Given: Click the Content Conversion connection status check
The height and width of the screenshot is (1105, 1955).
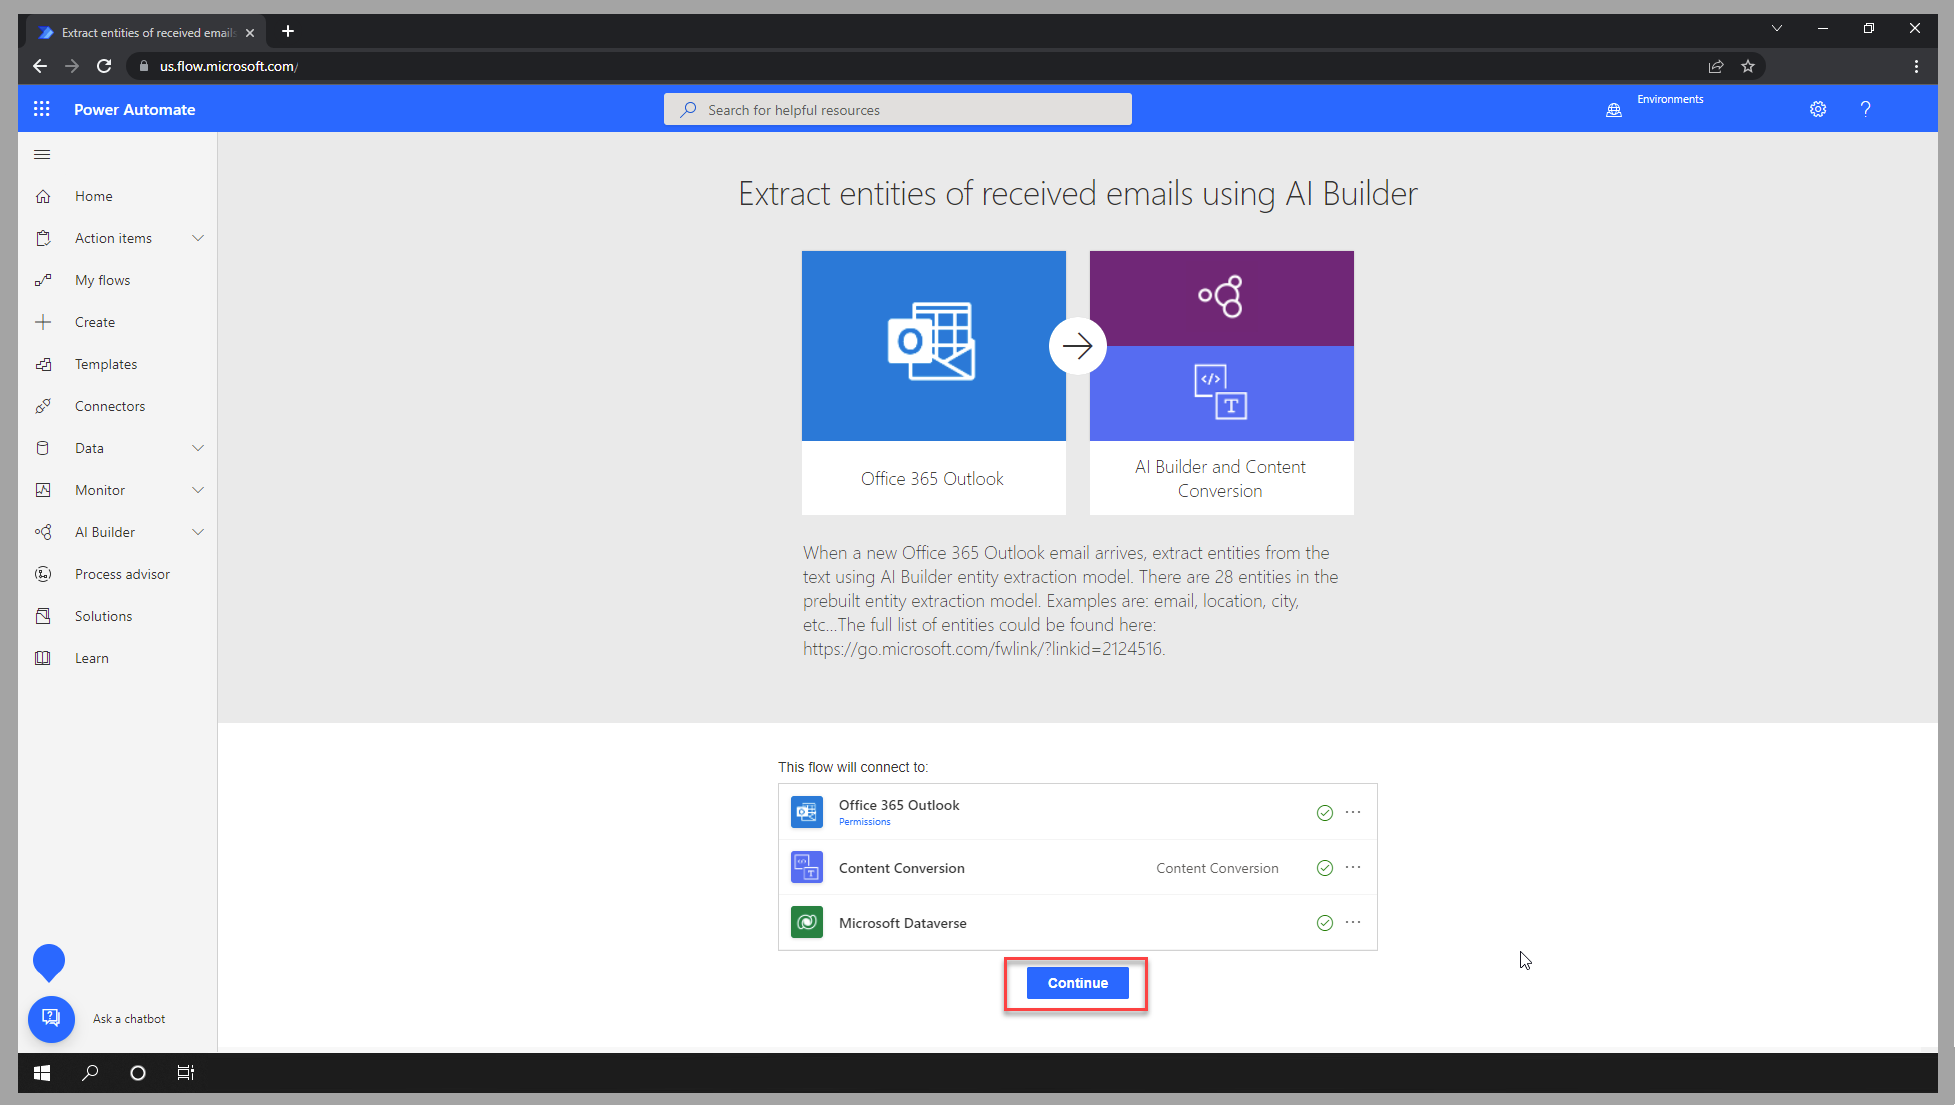Looking at the screenshot, I should pyautogui.click(x=1325, y=867).
